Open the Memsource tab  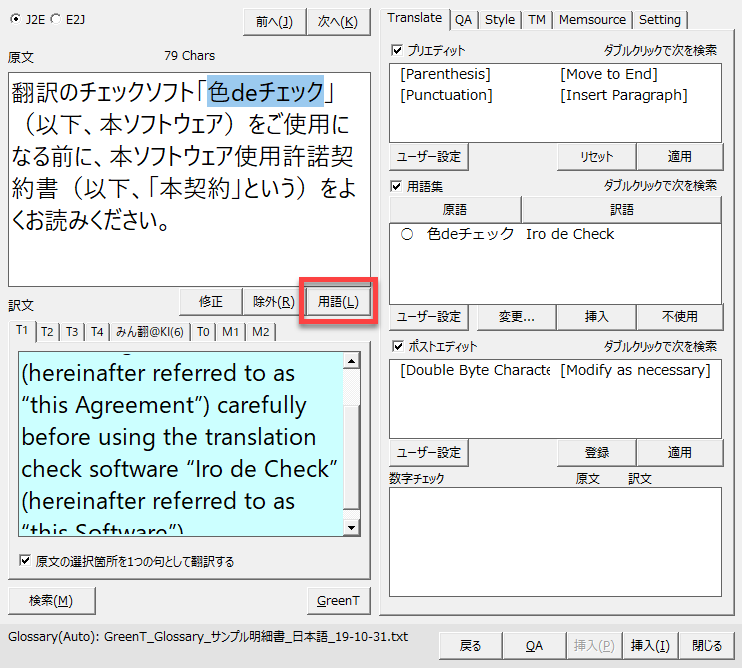(592, 19)
